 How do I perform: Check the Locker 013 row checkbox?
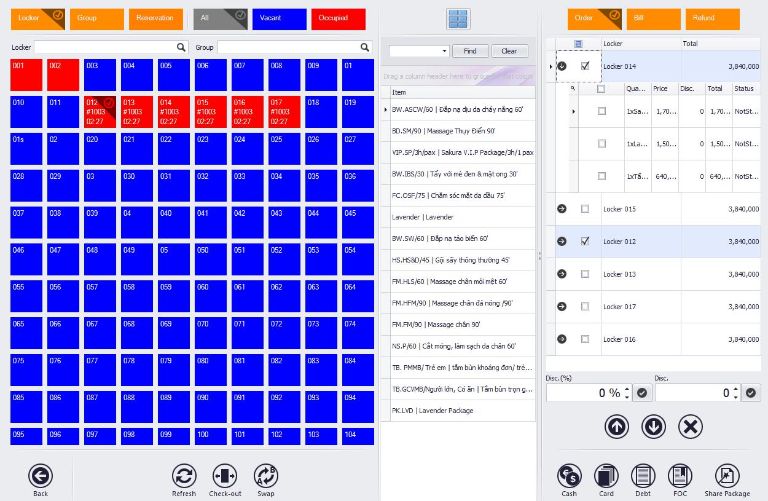coord(585,274)
